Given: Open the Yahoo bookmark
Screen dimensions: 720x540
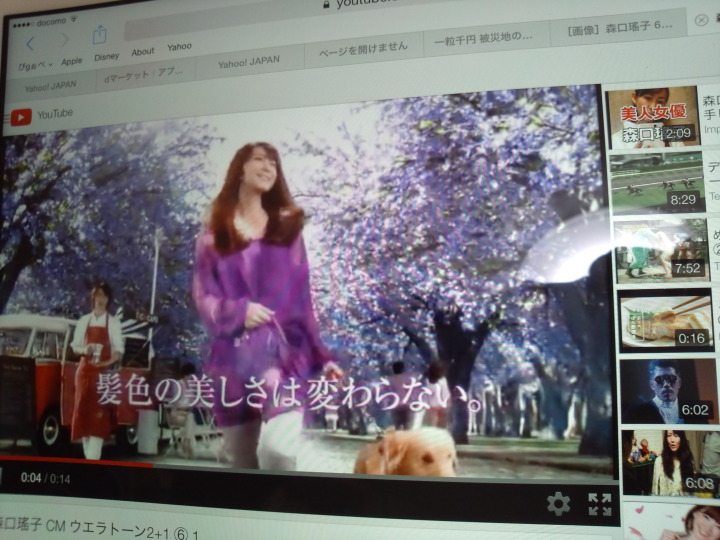Looking at the screenshot, I should [x=179, y=47].
